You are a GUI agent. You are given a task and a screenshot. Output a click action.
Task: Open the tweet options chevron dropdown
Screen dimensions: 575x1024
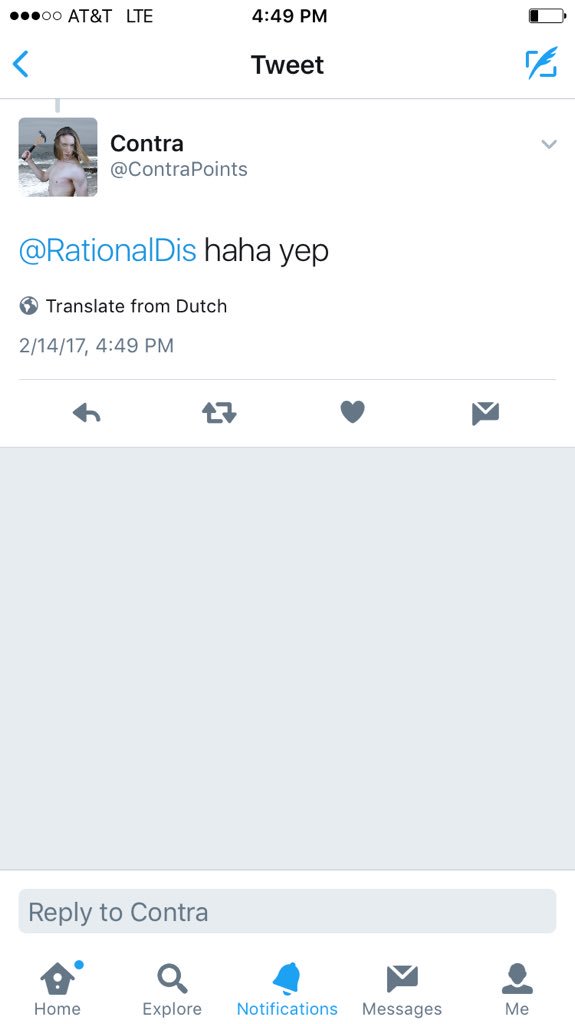(549, 144)
